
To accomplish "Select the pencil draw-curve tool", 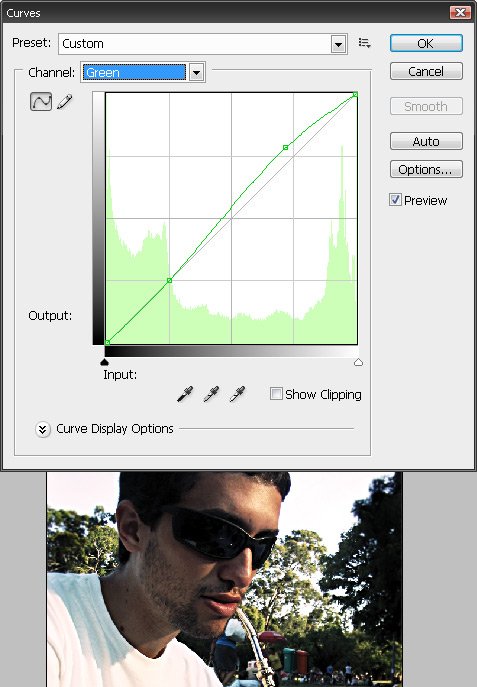I will point(65,102).
